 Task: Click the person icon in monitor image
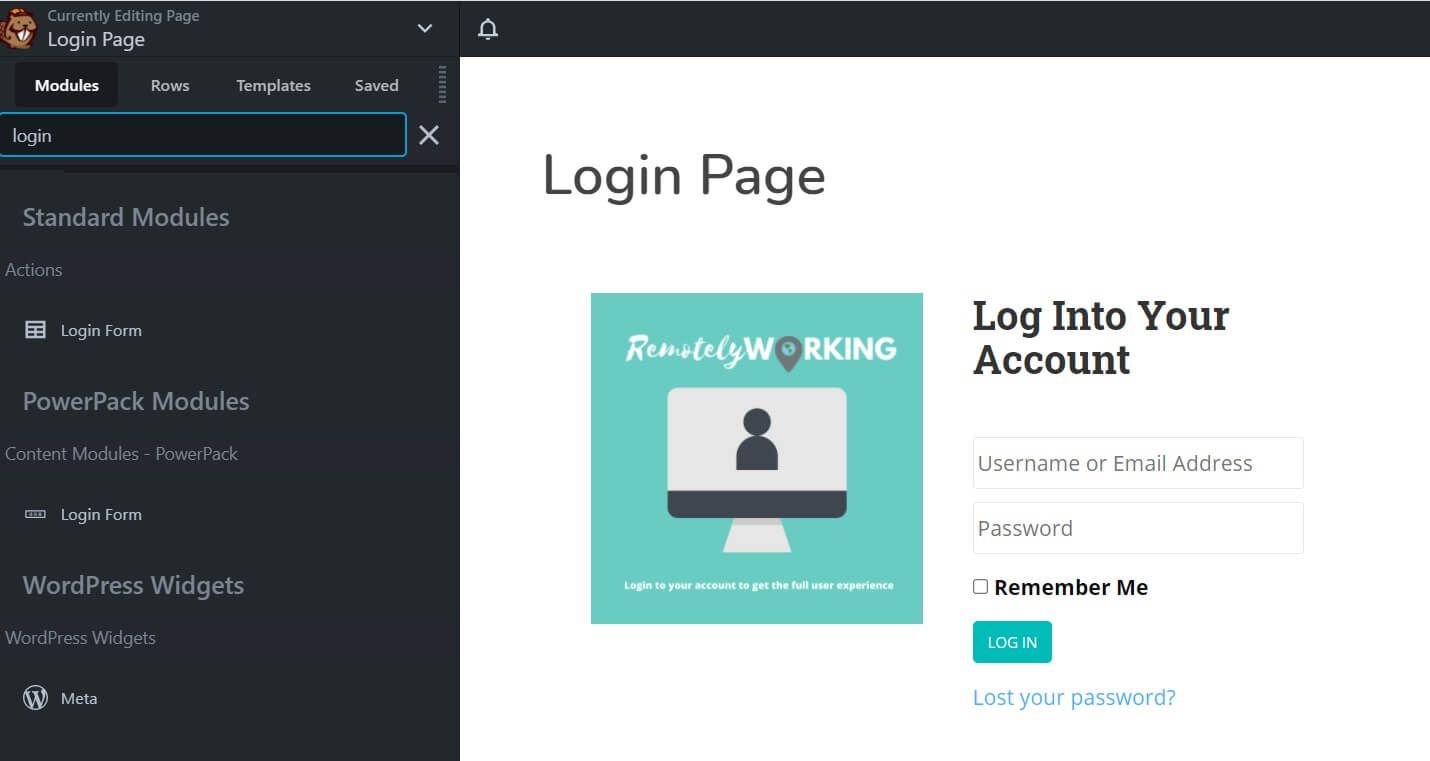click(757, 439)
